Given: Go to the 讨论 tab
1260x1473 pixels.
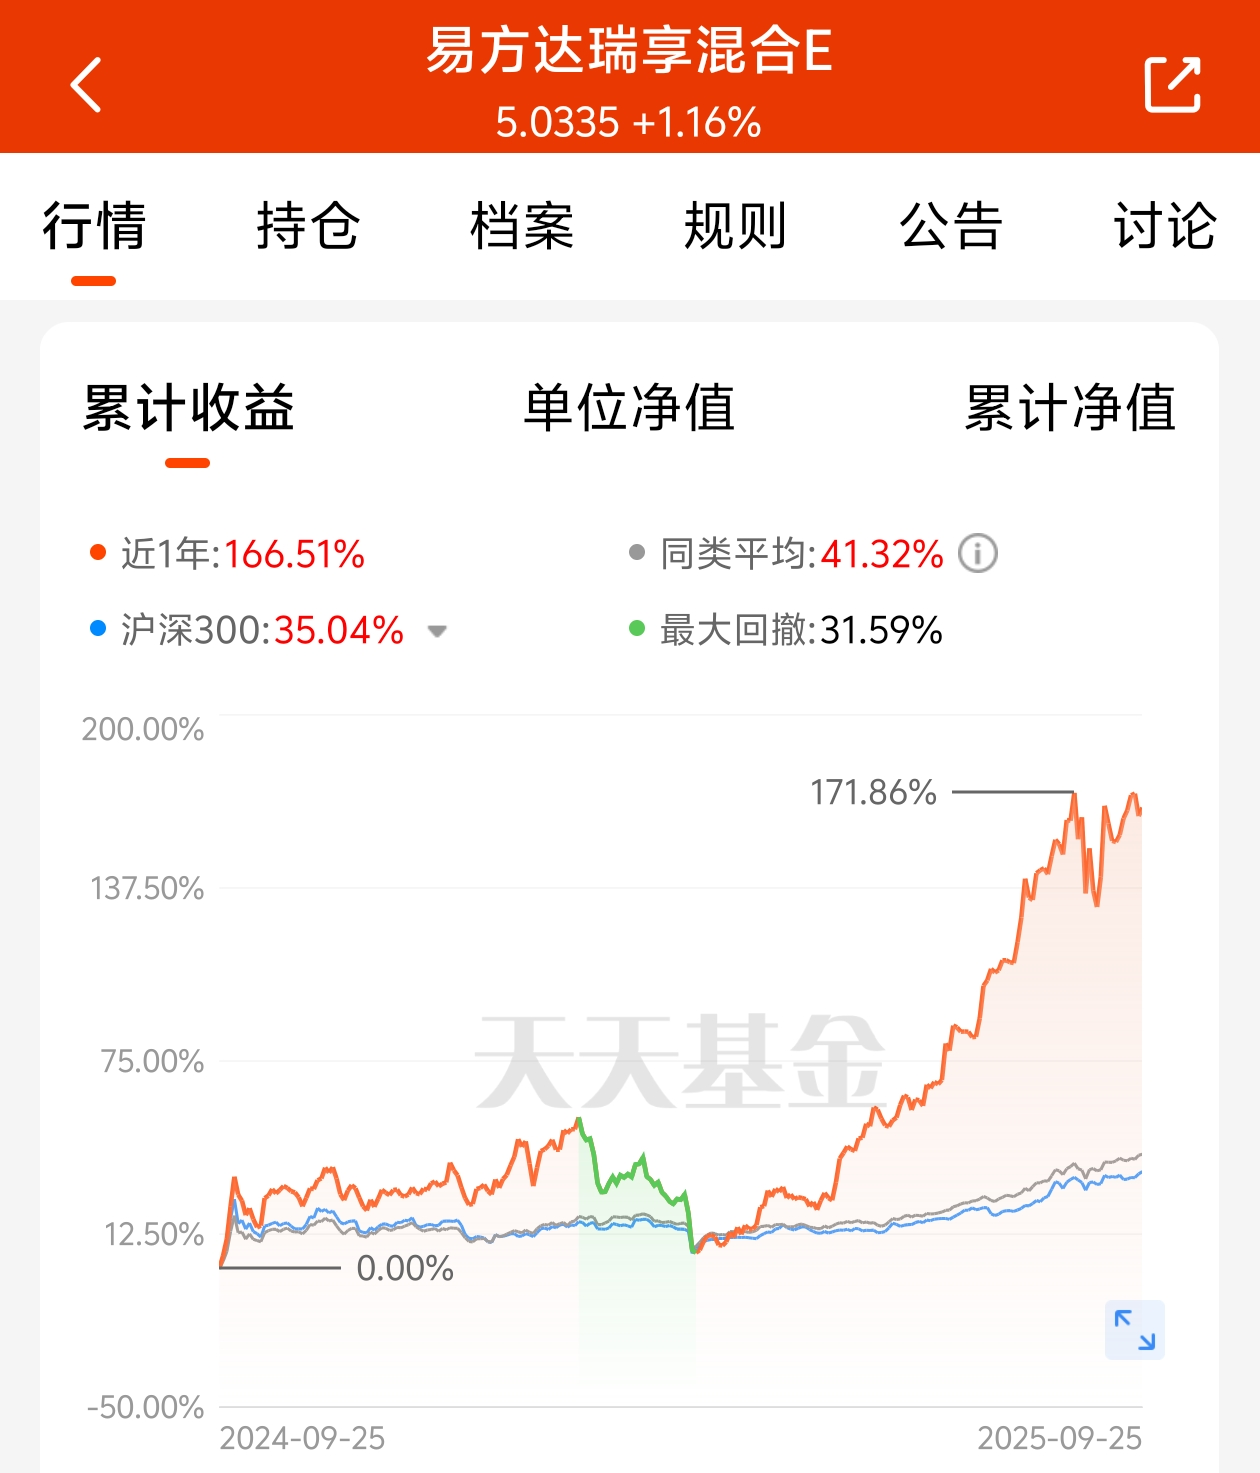Looking at the screenshot, I should point(1165,225).
